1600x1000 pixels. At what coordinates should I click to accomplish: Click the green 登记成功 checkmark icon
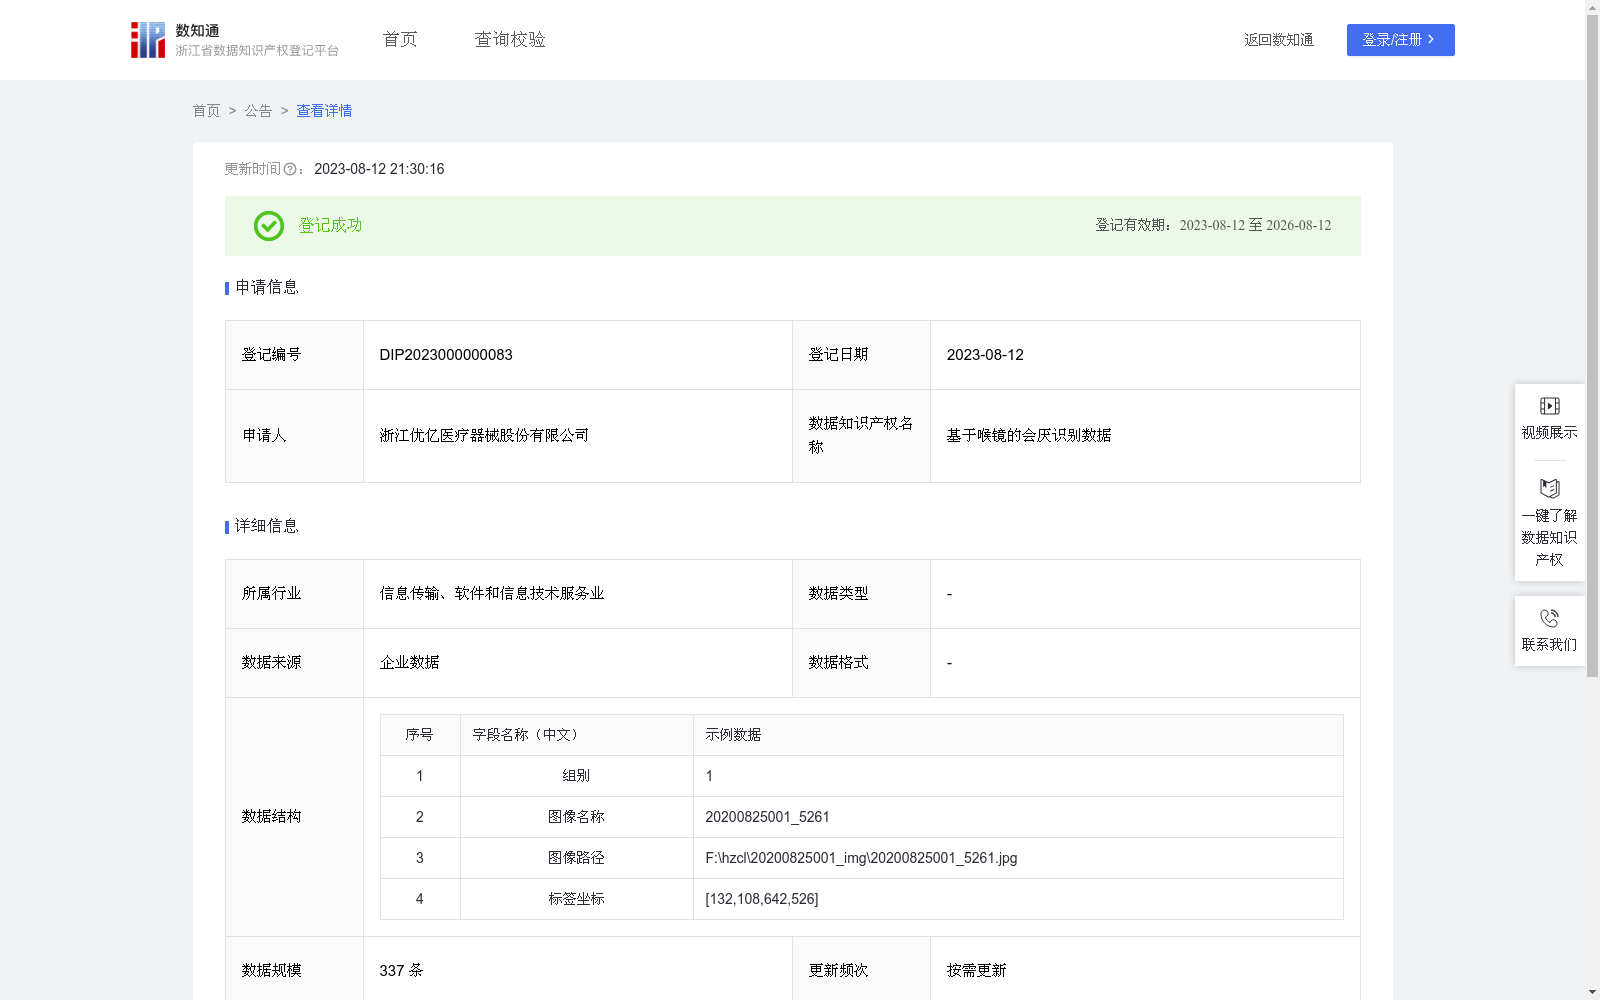[268, 226]
